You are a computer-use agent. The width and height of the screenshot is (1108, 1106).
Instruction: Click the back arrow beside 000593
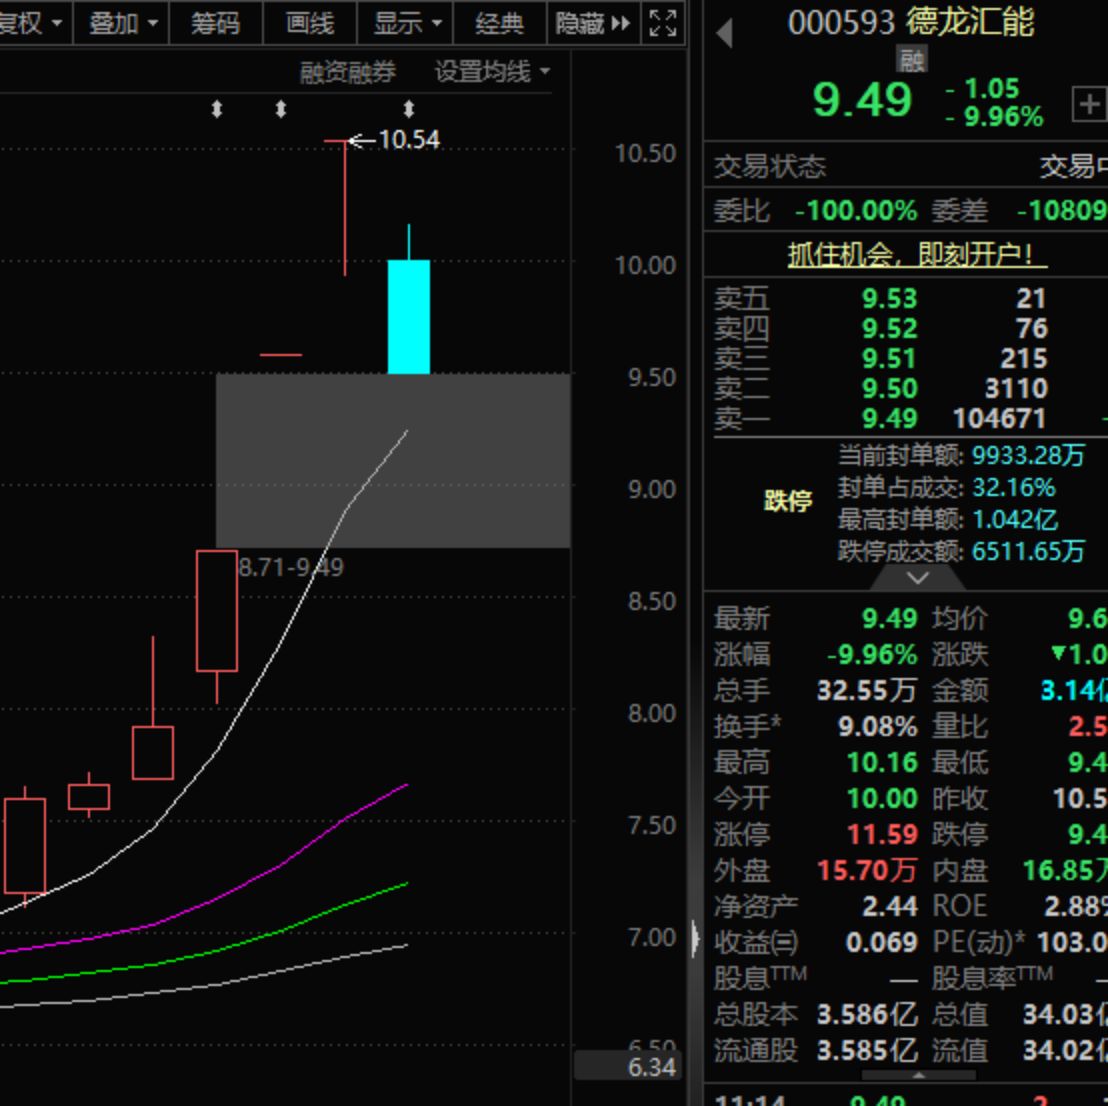point(724,33)
